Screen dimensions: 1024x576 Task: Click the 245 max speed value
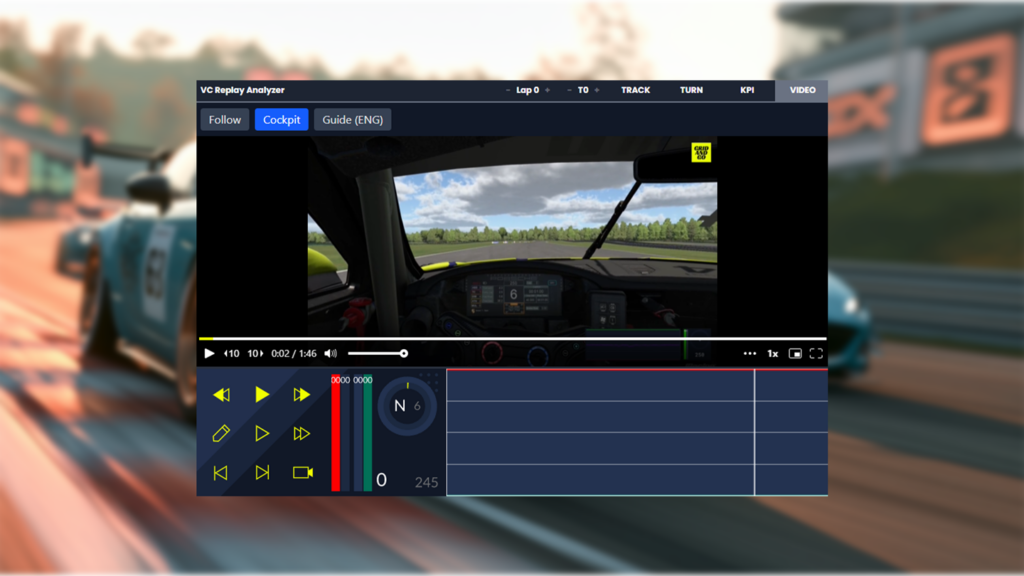click(426, 483)
